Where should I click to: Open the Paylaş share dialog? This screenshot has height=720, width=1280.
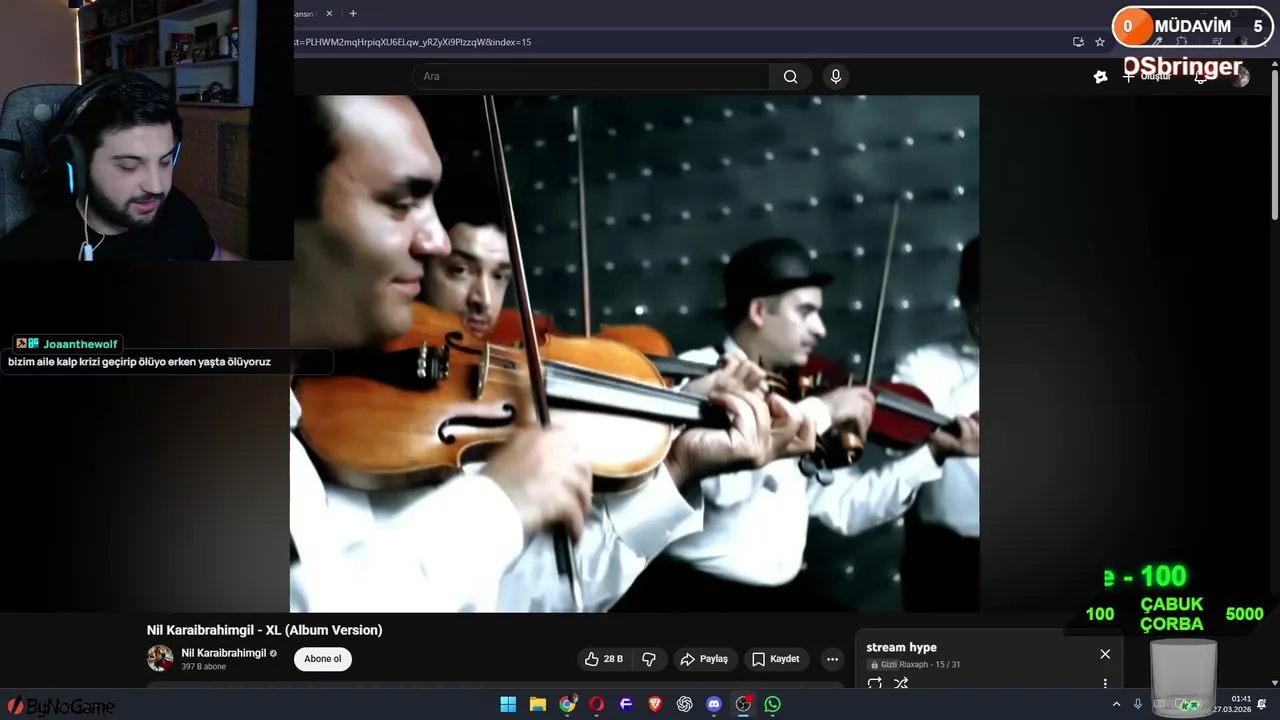point(704,659)
